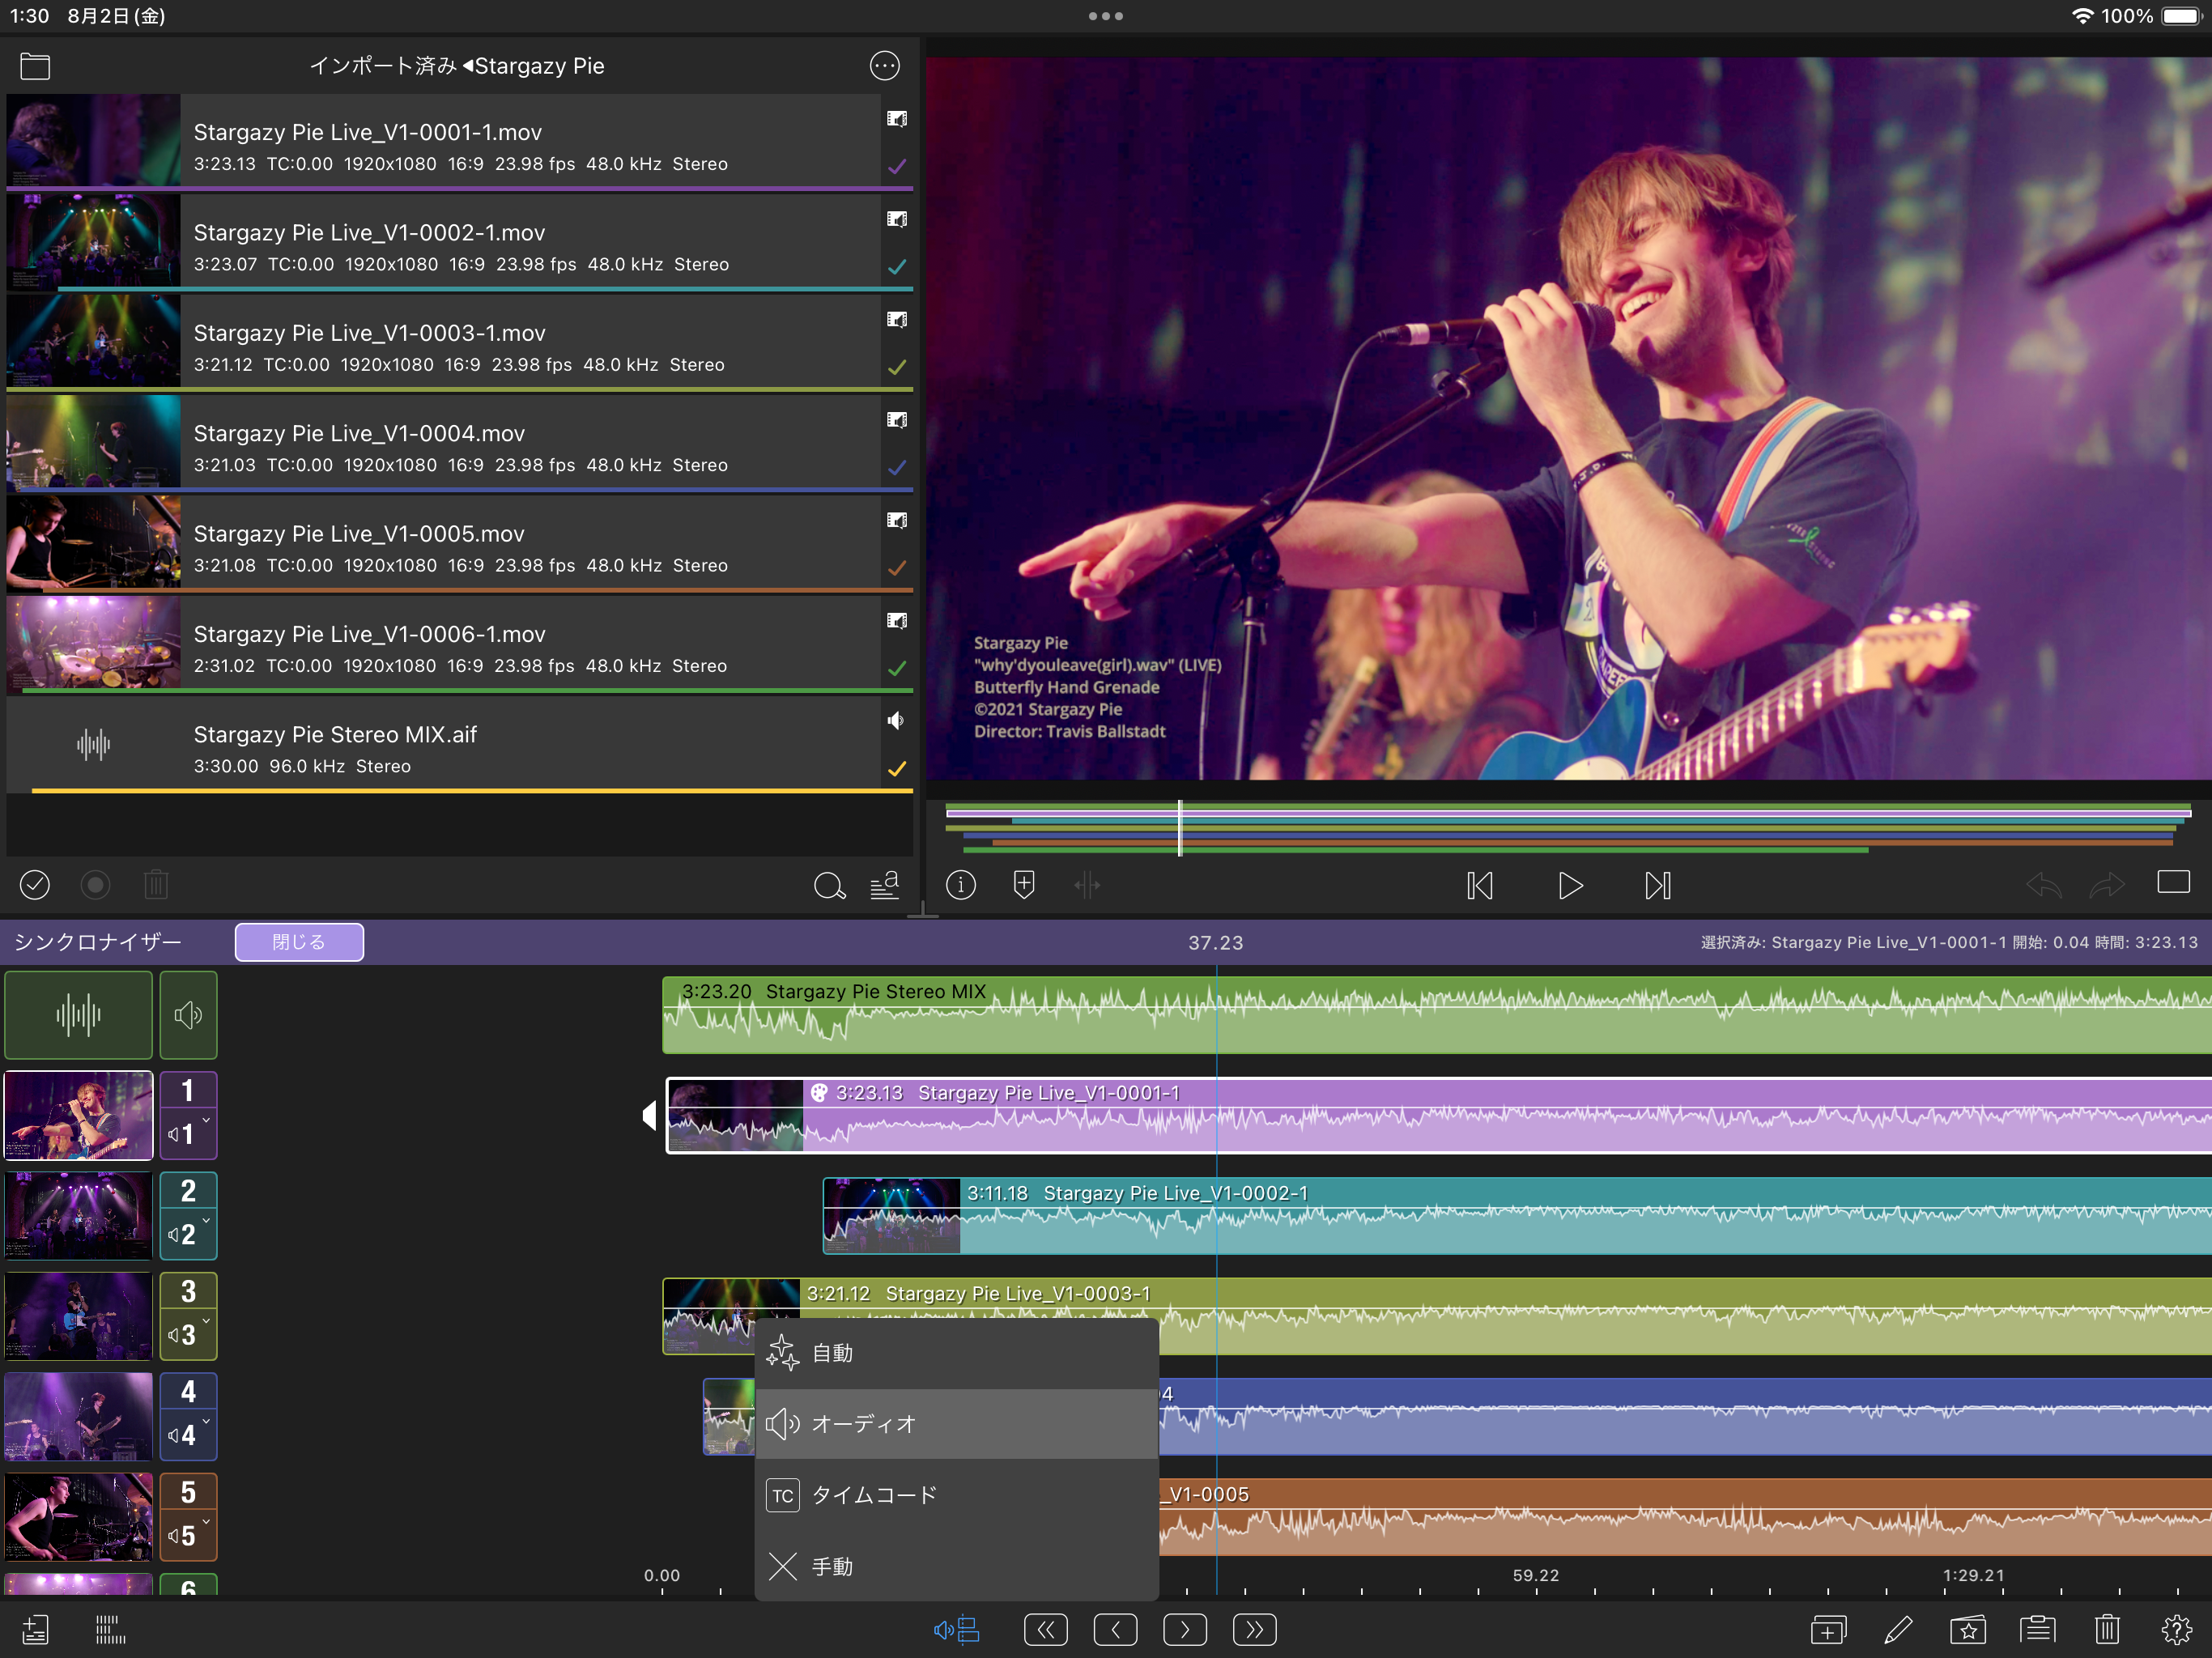Viewport: 2212px width, 1658px height.
Task: Click the search magnifier in media browser
Action: pyautogui.click(x=828, y=885)
